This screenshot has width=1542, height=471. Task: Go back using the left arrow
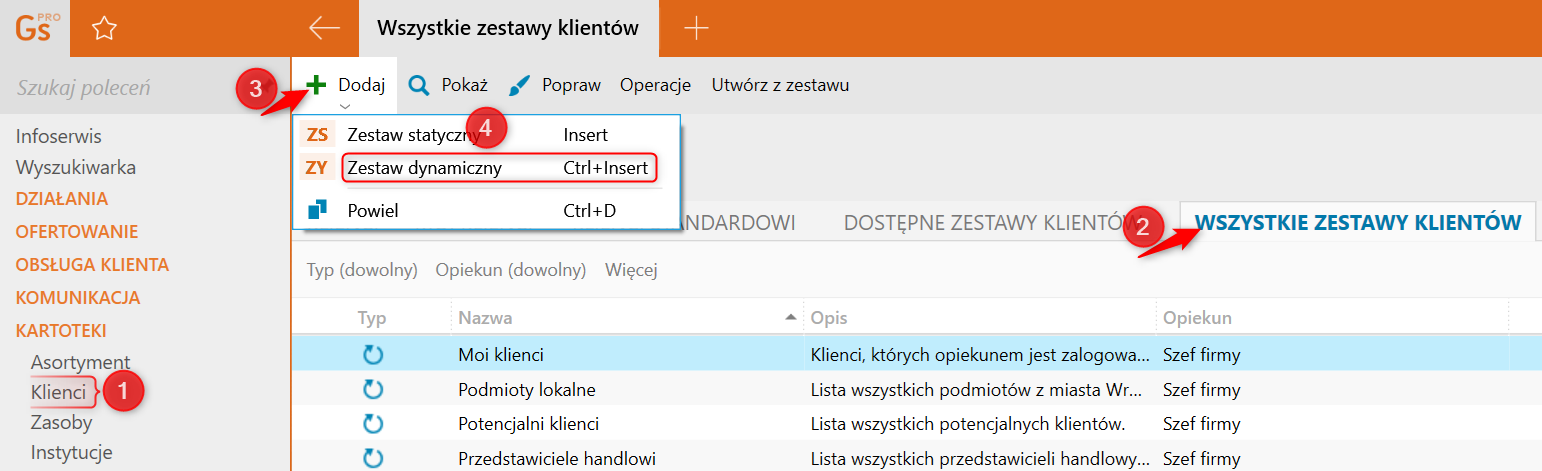coord(324,28)
